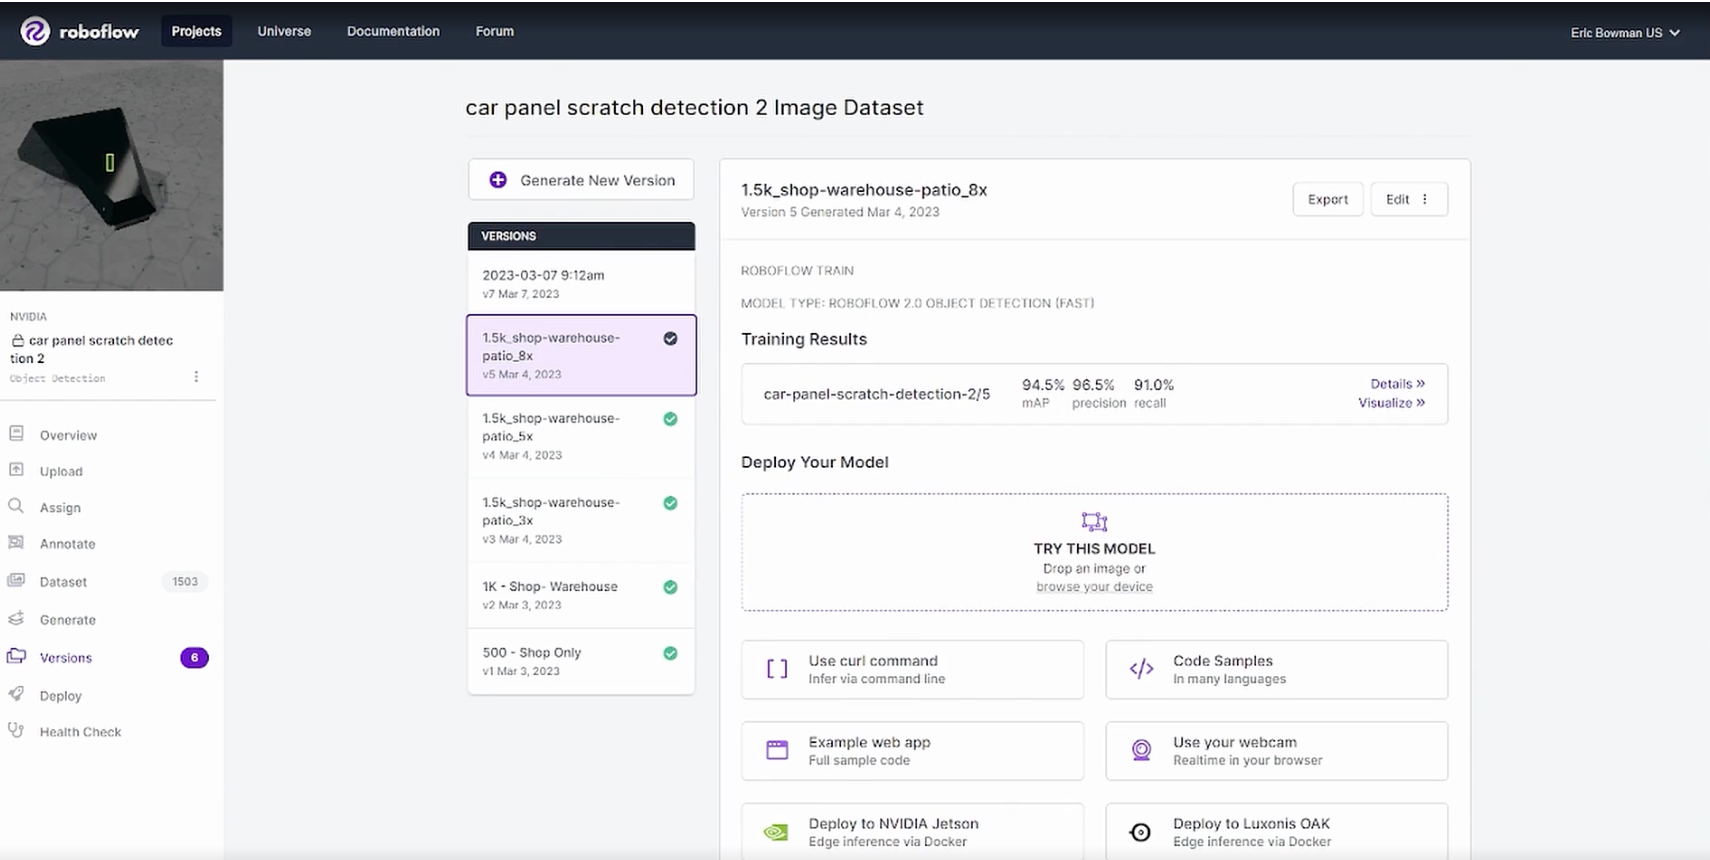Click the project preview thumbnail image
Screen dimensions: 1710x860
[111, 176]
